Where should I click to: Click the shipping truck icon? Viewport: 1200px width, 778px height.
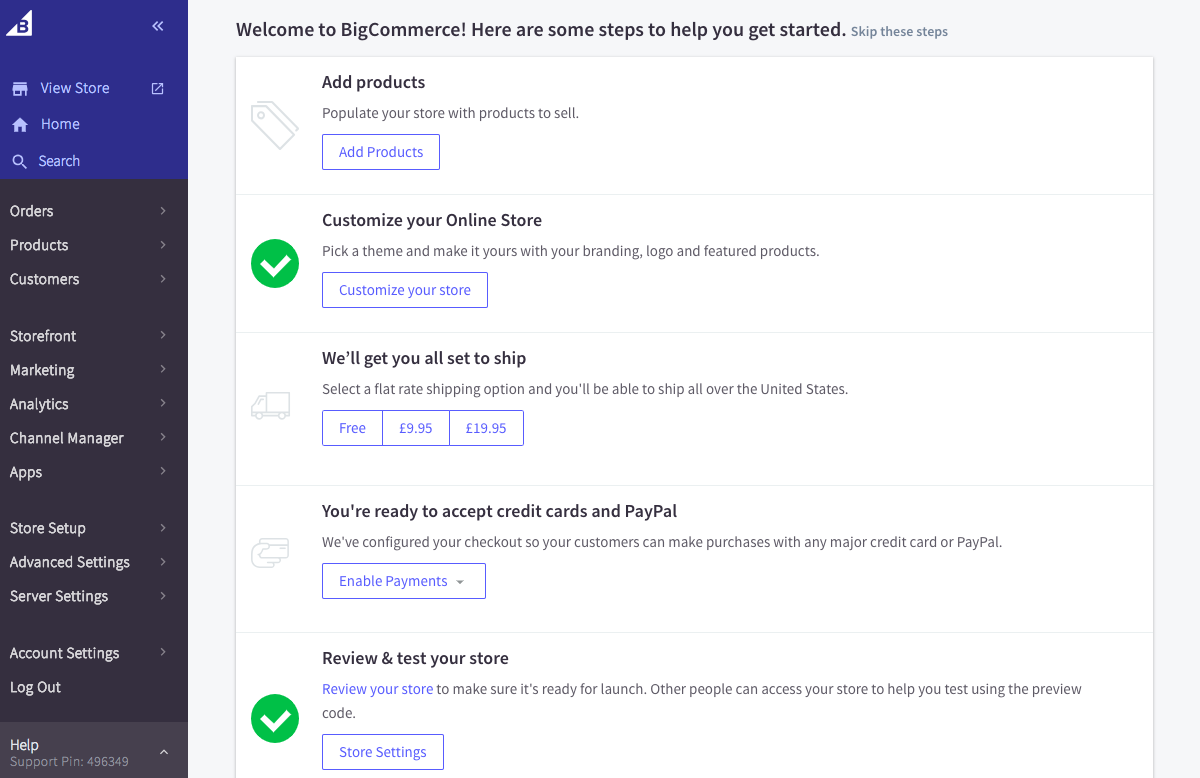[x=270, y=405]
